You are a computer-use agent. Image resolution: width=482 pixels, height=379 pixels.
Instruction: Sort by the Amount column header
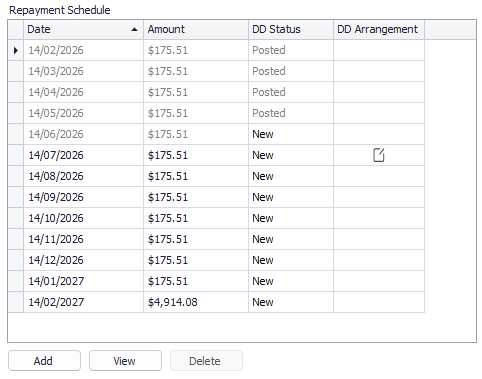point(196,29)
